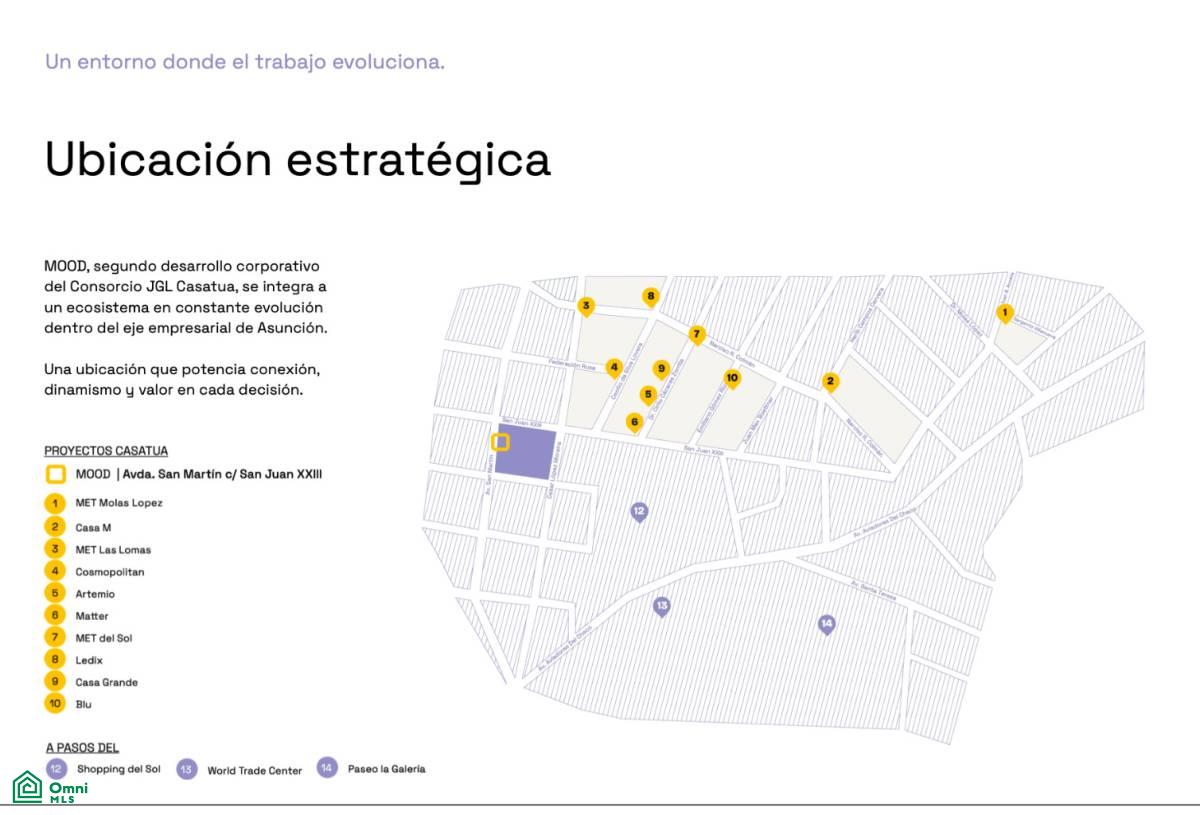Click legend badge 14 beside Paseo la Galería
Screen dimensions: 1200x815
pyautogui.click(x=327, y=768)
